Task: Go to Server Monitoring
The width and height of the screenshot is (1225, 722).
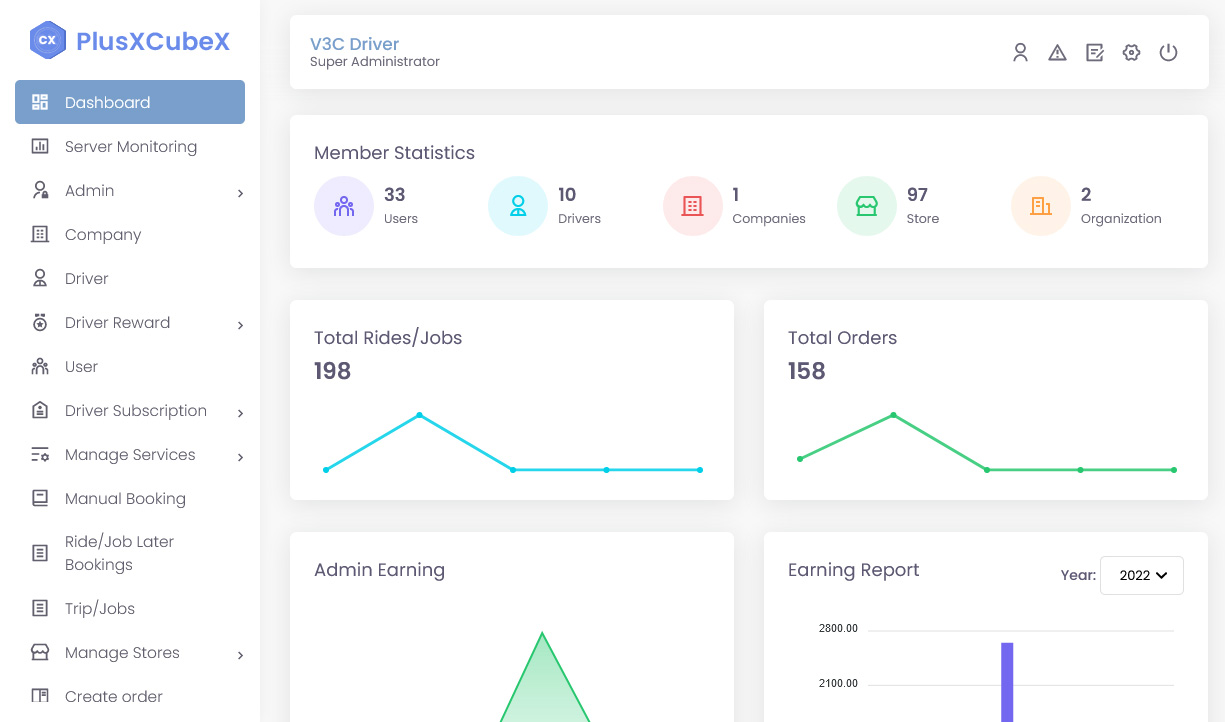Action: coord(130,146)
